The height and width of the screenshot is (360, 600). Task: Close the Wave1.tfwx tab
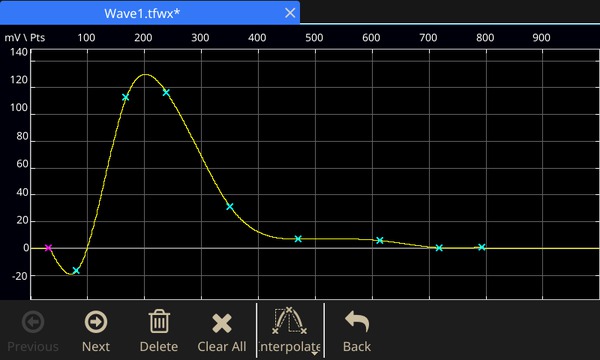[x=290, y=13]
